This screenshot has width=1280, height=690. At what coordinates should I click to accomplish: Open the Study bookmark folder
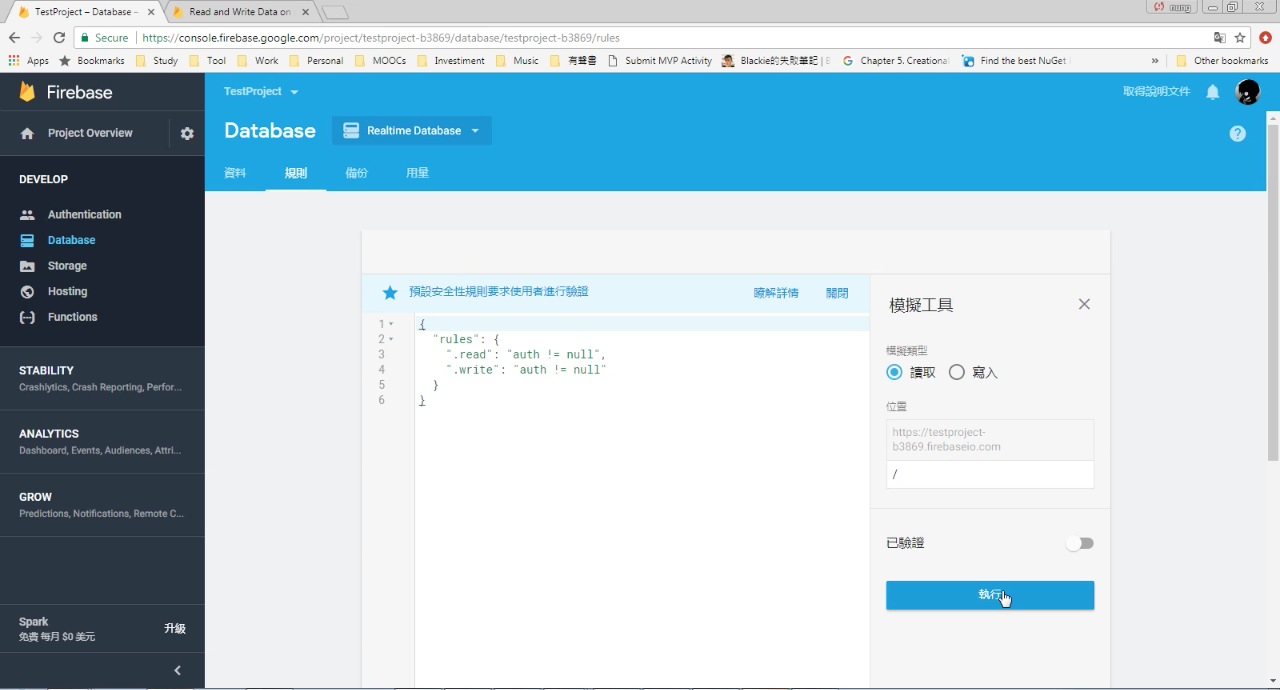tap(157, 61)
